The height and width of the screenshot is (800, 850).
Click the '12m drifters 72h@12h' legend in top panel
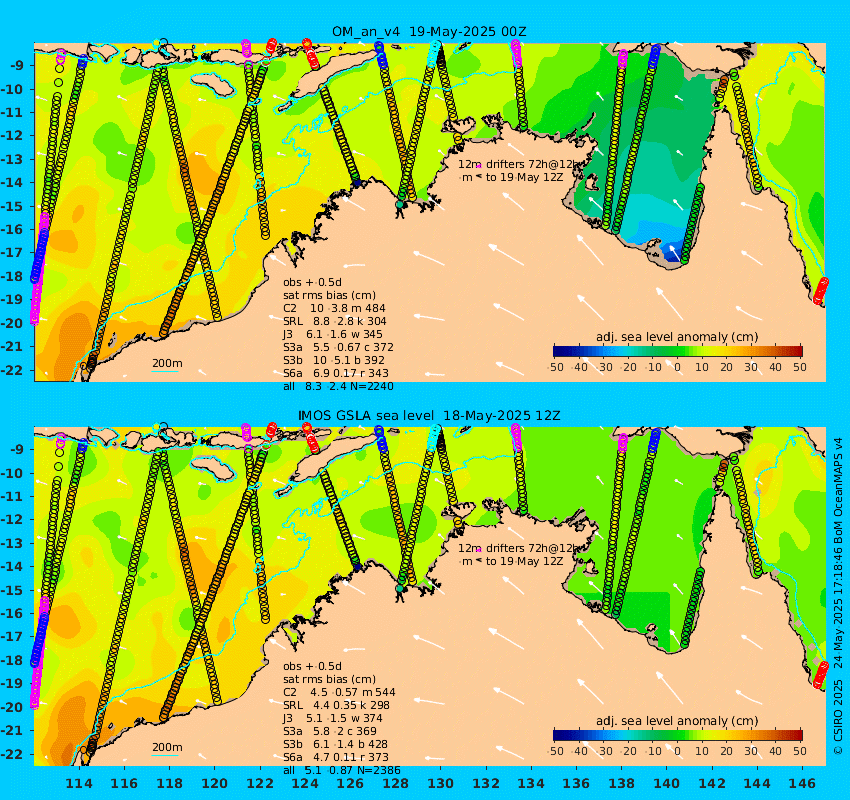pos(519,164)
